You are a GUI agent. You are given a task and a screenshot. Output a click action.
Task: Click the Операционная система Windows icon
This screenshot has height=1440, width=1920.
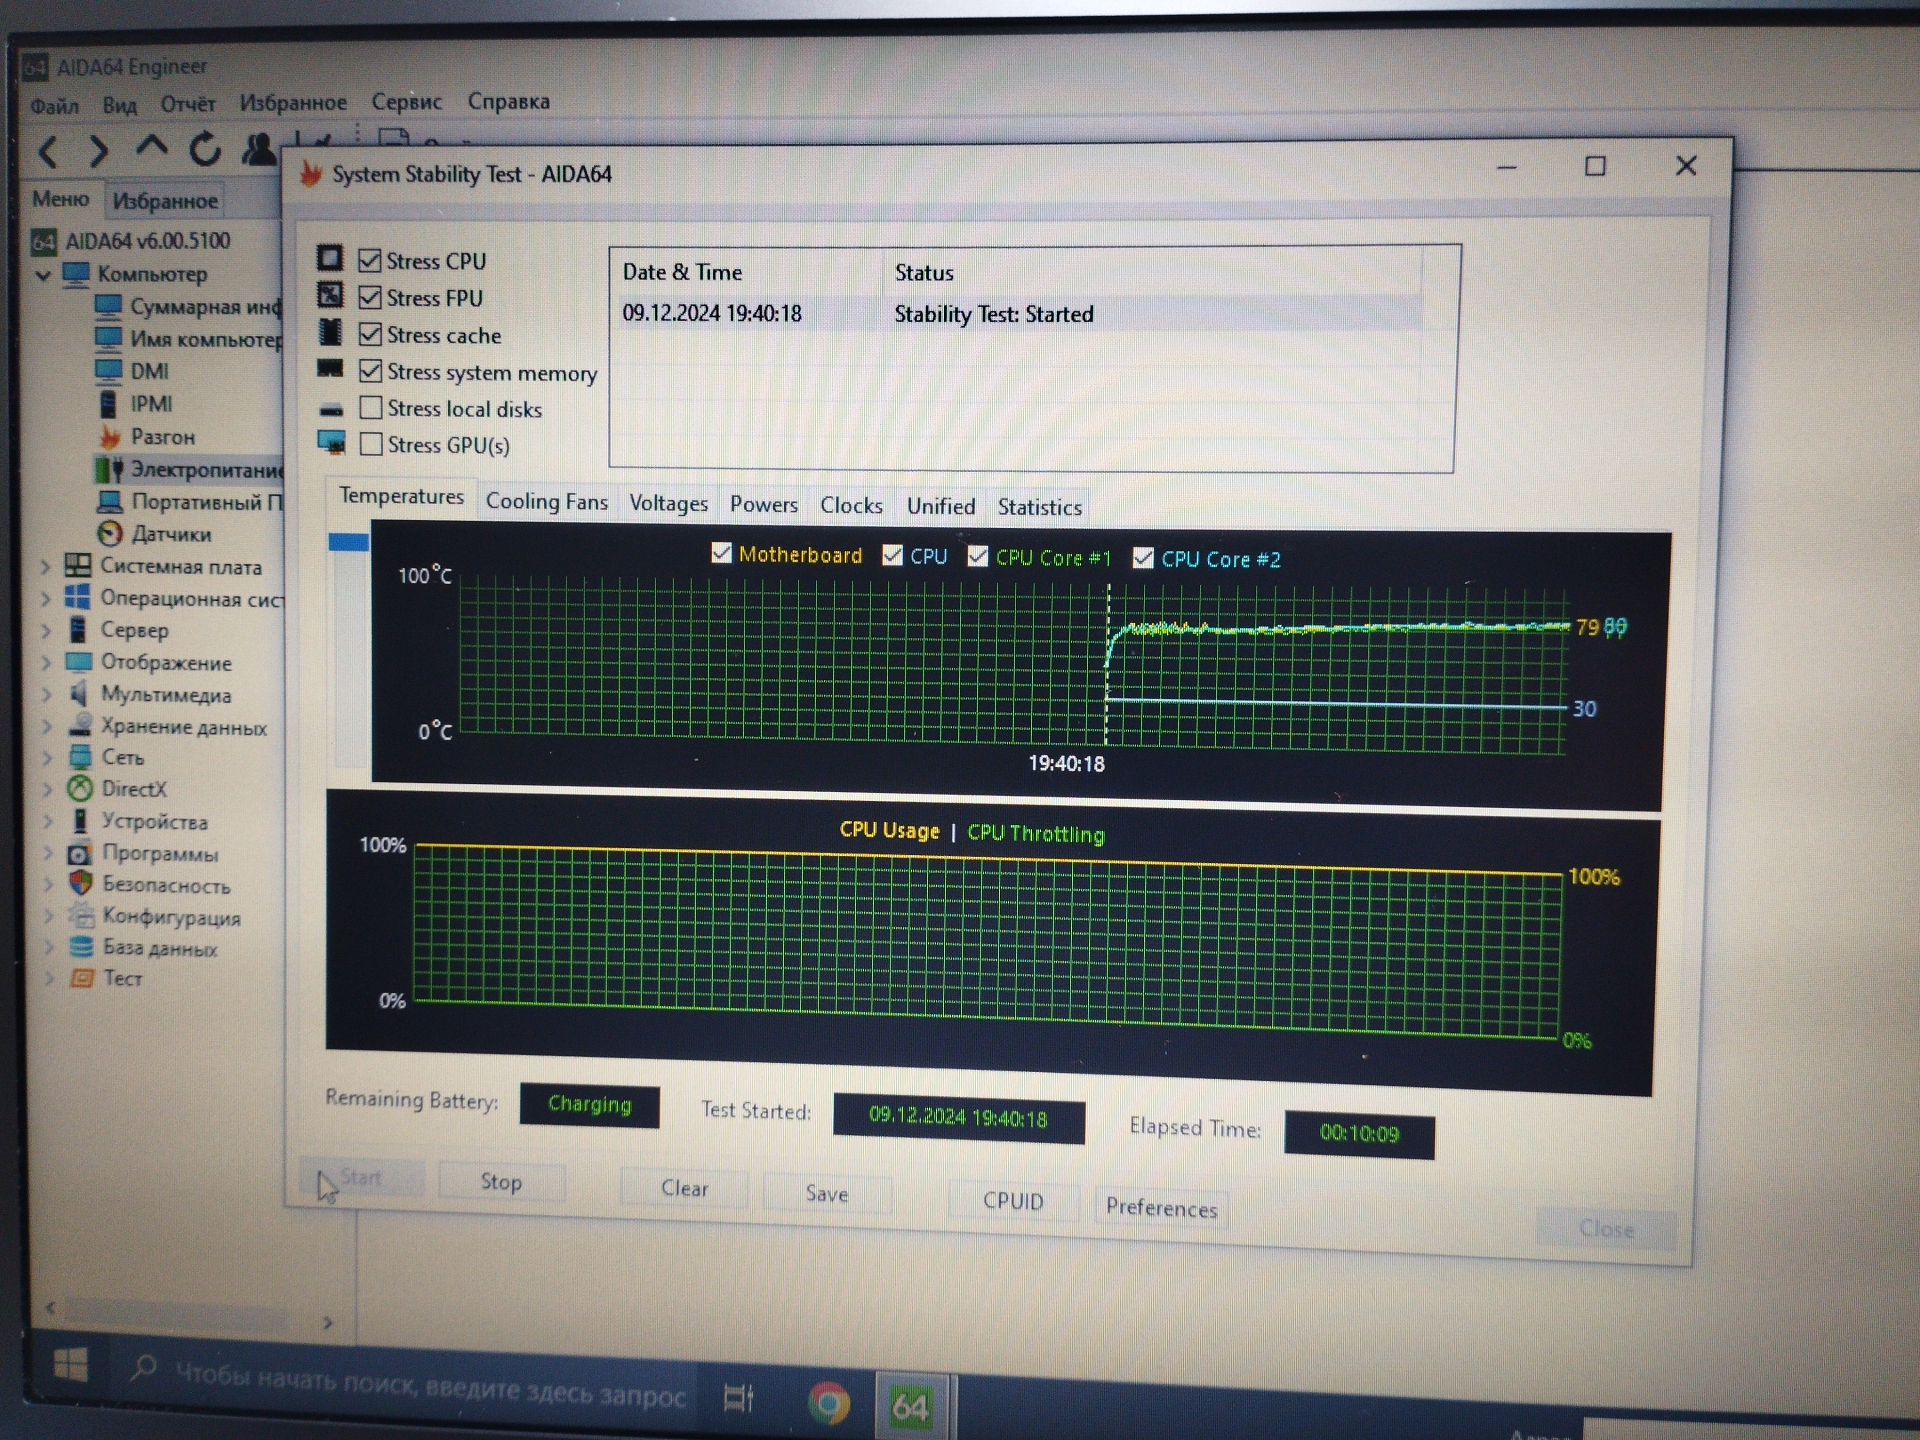click(x=77, y=597)
